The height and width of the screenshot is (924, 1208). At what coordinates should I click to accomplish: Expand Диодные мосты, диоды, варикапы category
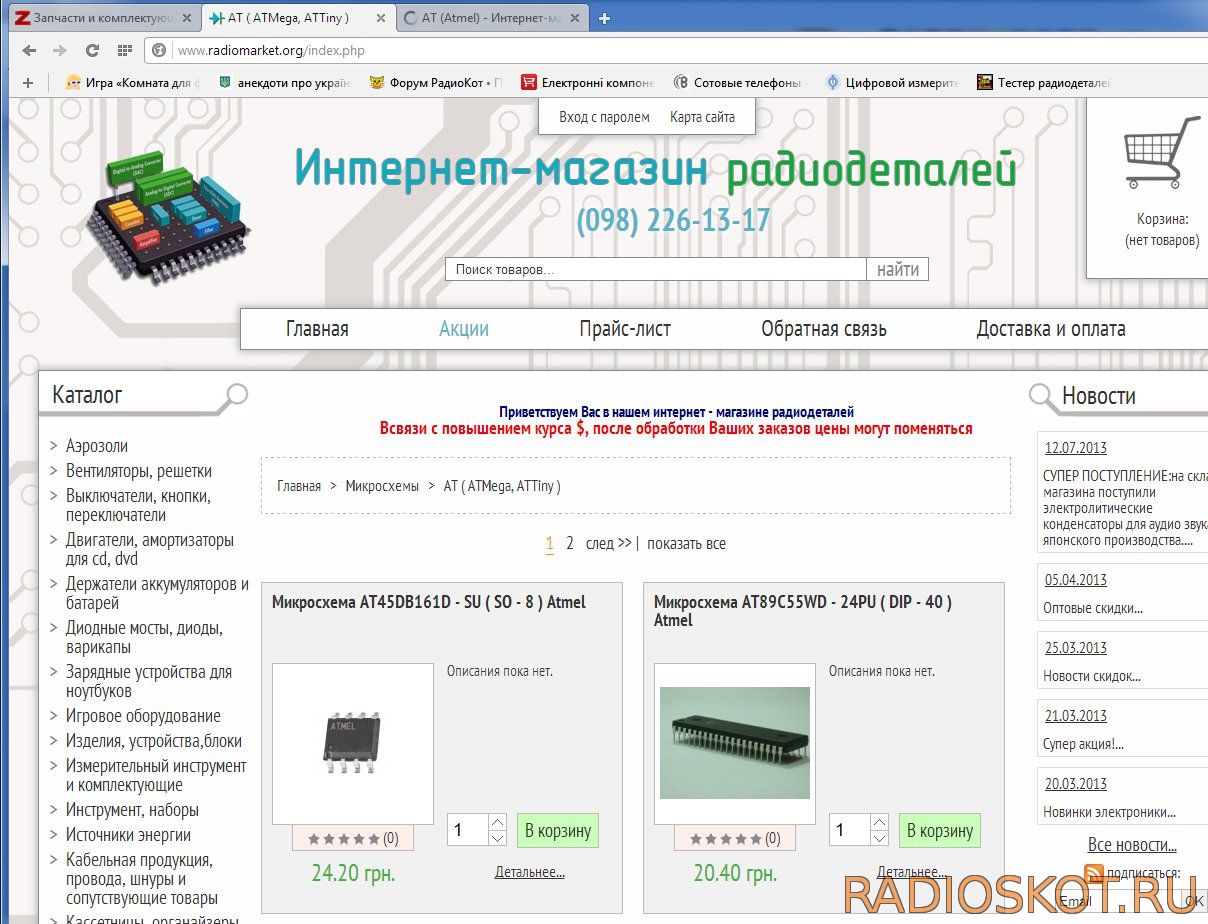tap(144, 637)
